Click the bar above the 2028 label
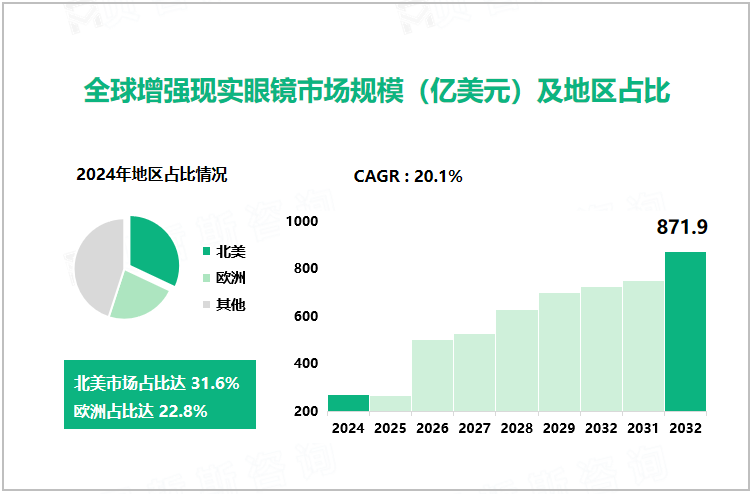Screen dimensions: 753x494 click(x=517, y=361)
